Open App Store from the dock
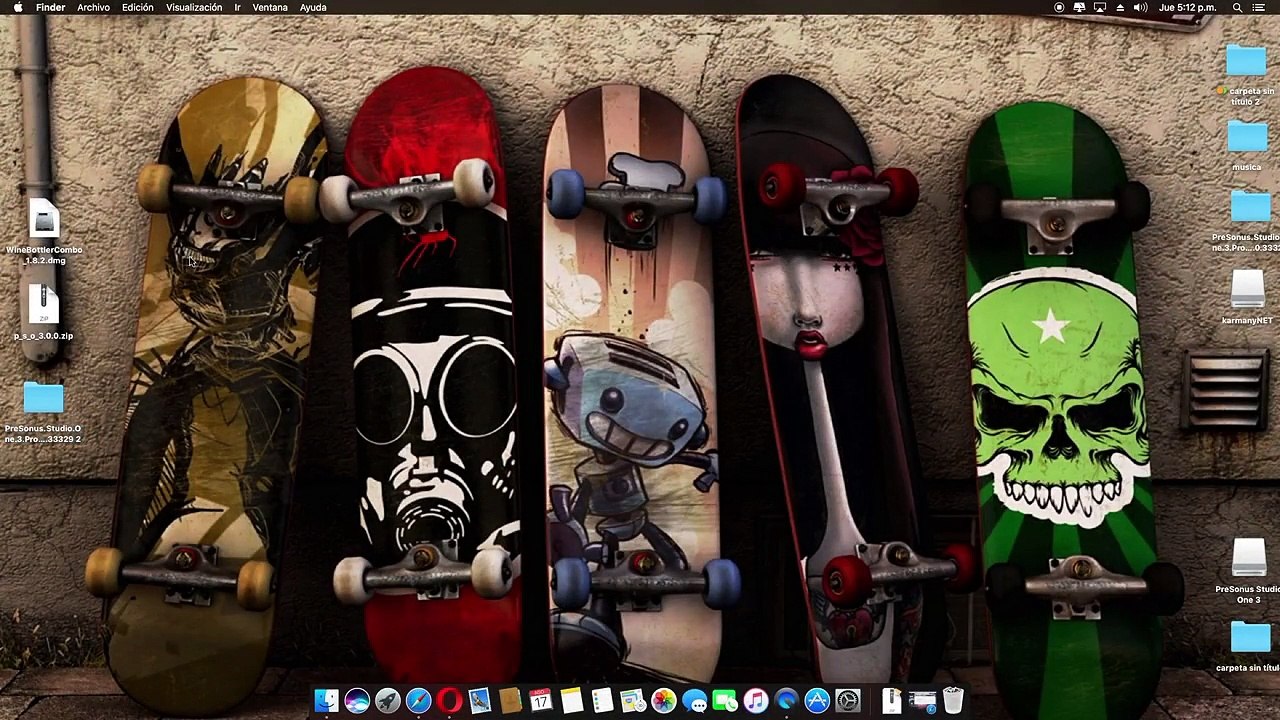Screen dimensions: 1280x720 point(817,701)
